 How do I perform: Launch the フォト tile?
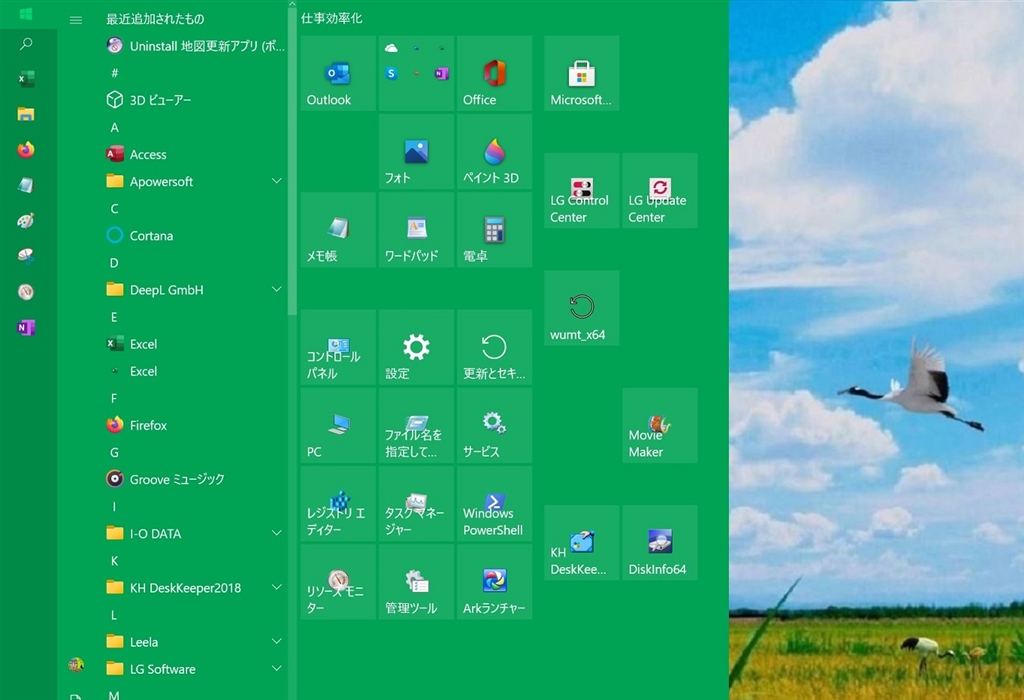[416, 151]
